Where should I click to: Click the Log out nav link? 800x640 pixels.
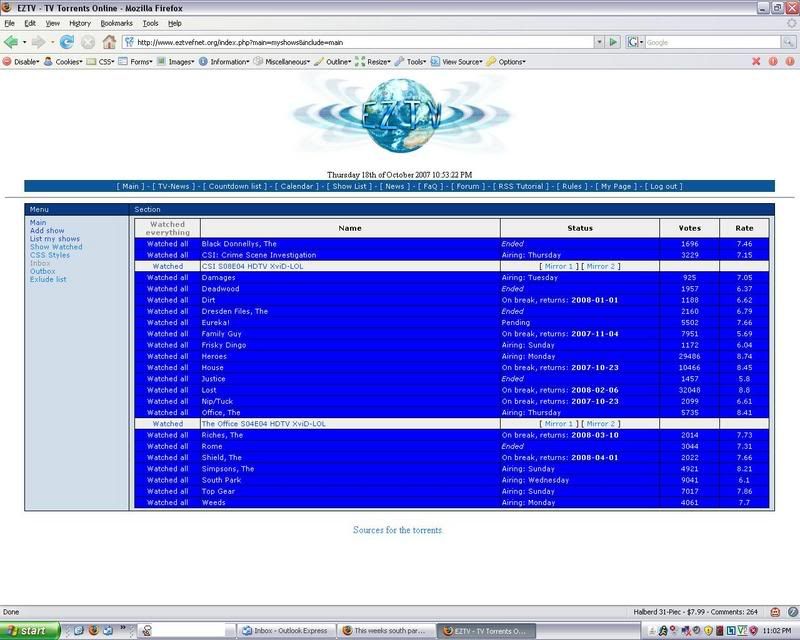[x=663, y=186]
